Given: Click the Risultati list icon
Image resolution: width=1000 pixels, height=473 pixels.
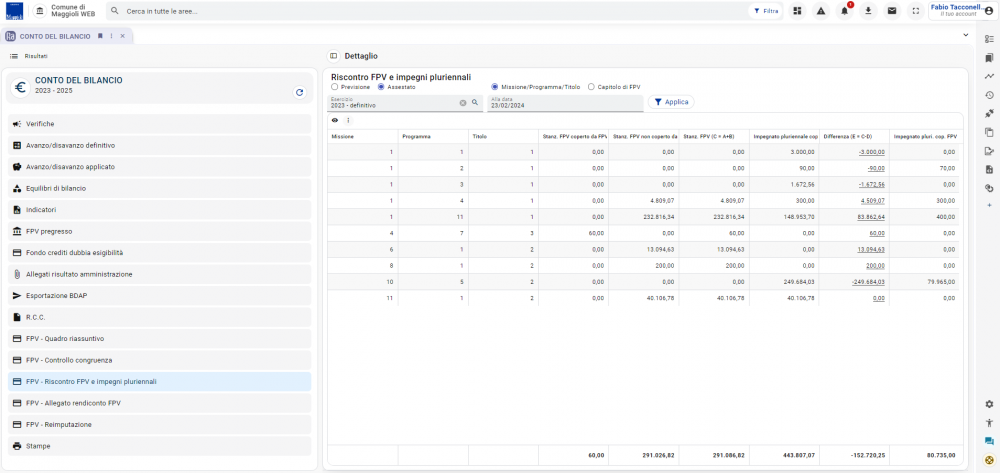Looking at the screenshot, I should pos(13,56).
